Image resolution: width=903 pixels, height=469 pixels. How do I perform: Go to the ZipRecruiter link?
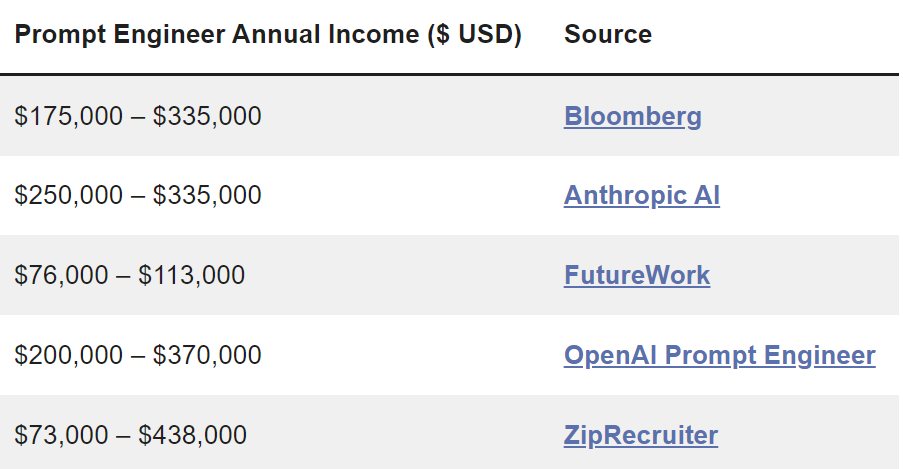pyautogui.click(x=640, y=435)
